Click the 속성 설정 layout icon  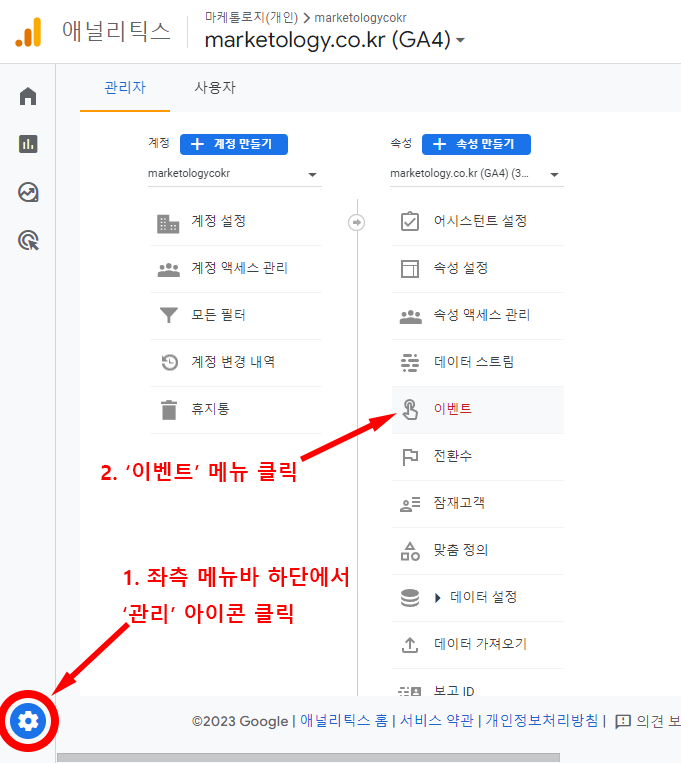click(410, 269)
